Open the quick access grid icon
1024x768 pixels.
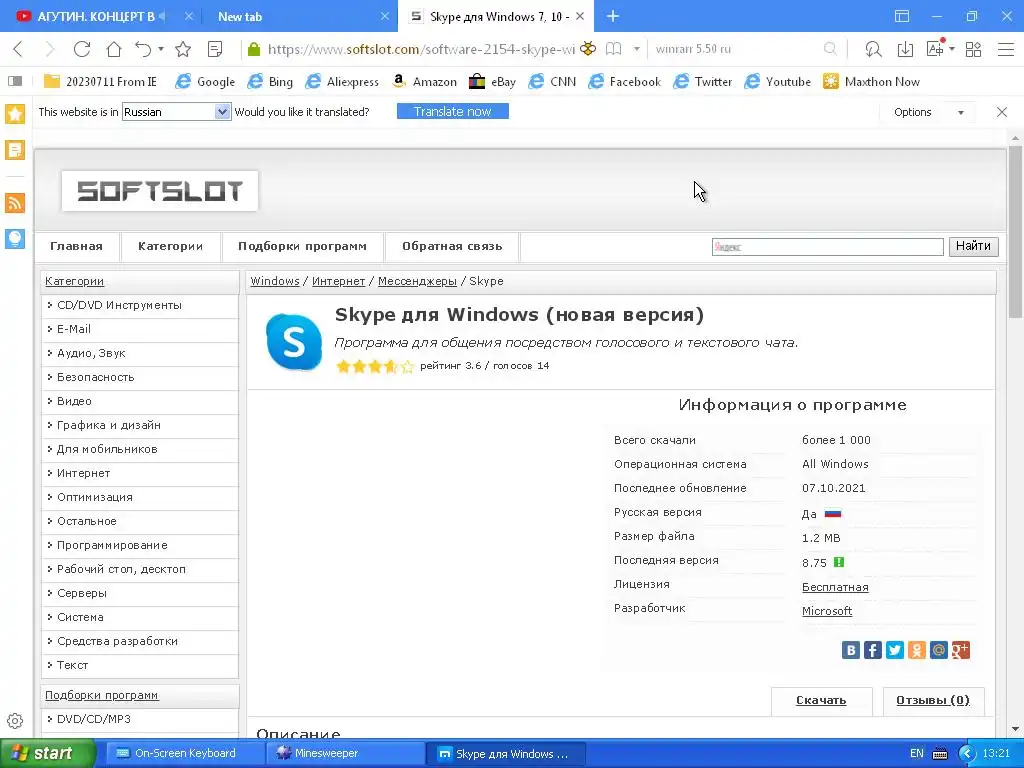click(x=974, y=49)
